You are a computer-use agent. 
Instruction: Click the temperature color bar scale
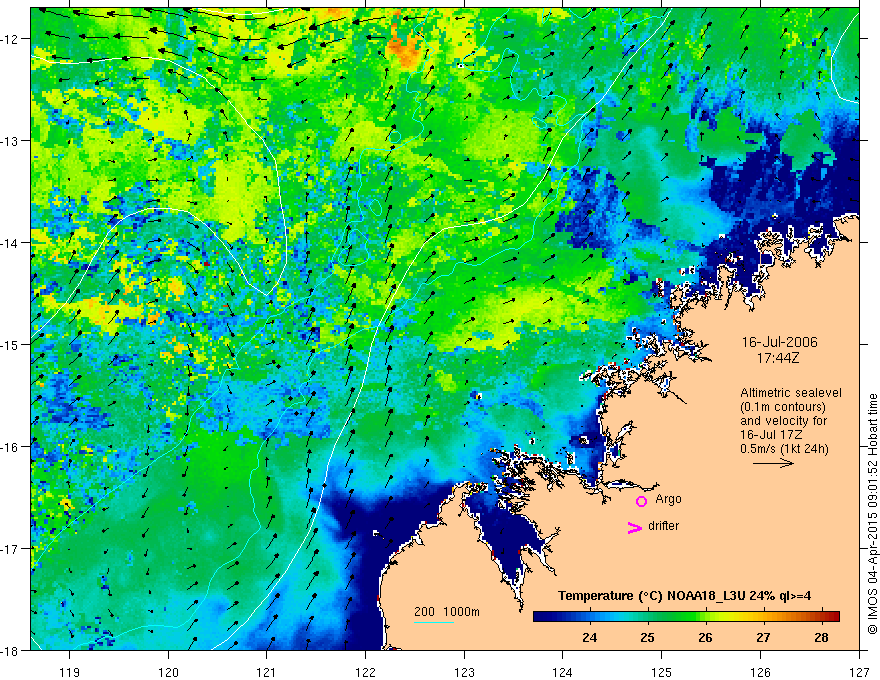tap(686, 617)
